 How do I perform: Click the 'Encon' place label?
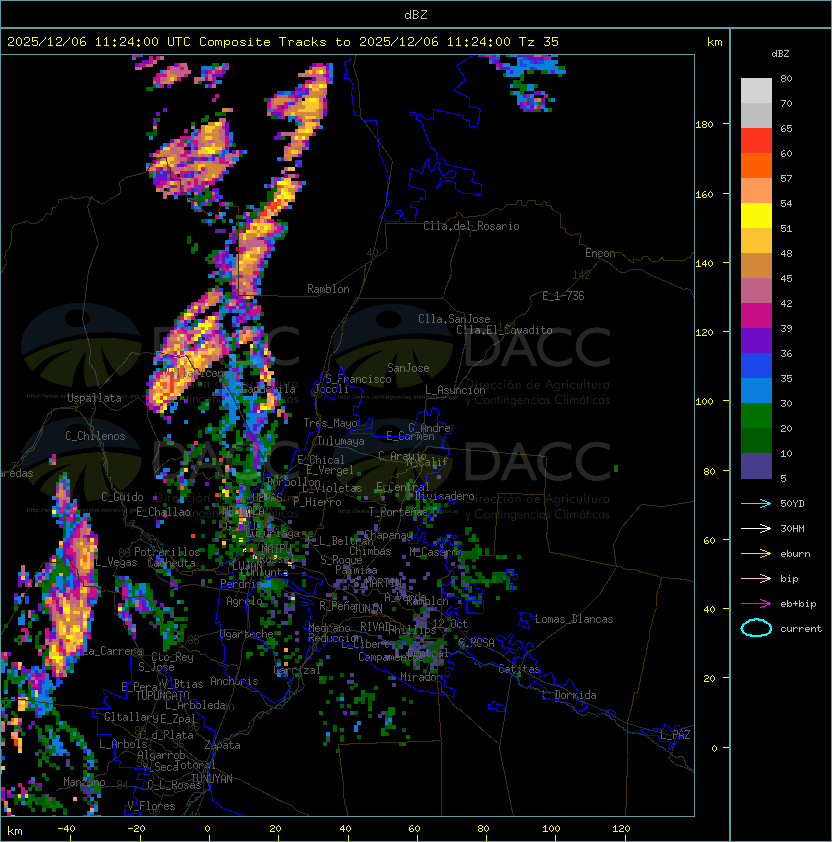pyautogui.click(x=600, y=253)
